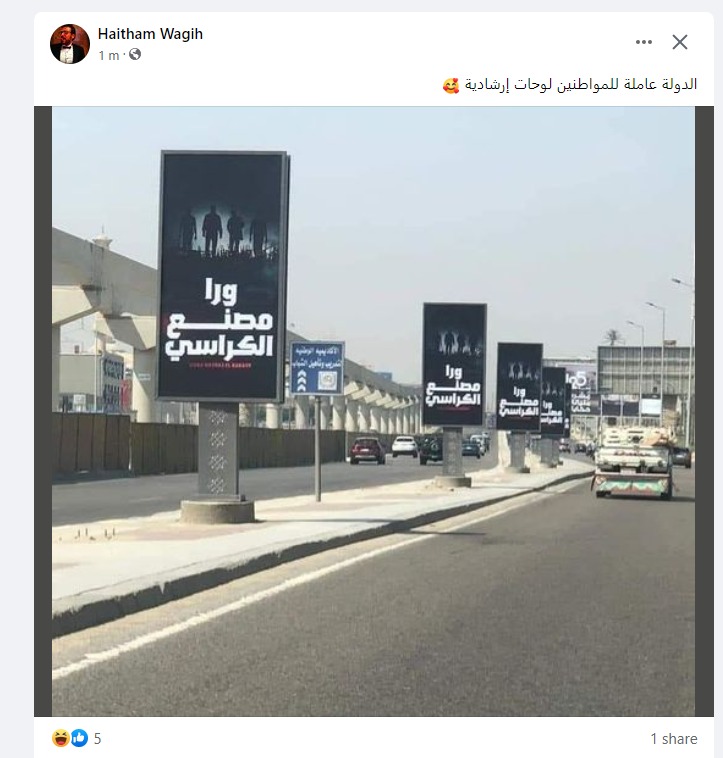Open the highway photo in the post

tap(374, 411)
